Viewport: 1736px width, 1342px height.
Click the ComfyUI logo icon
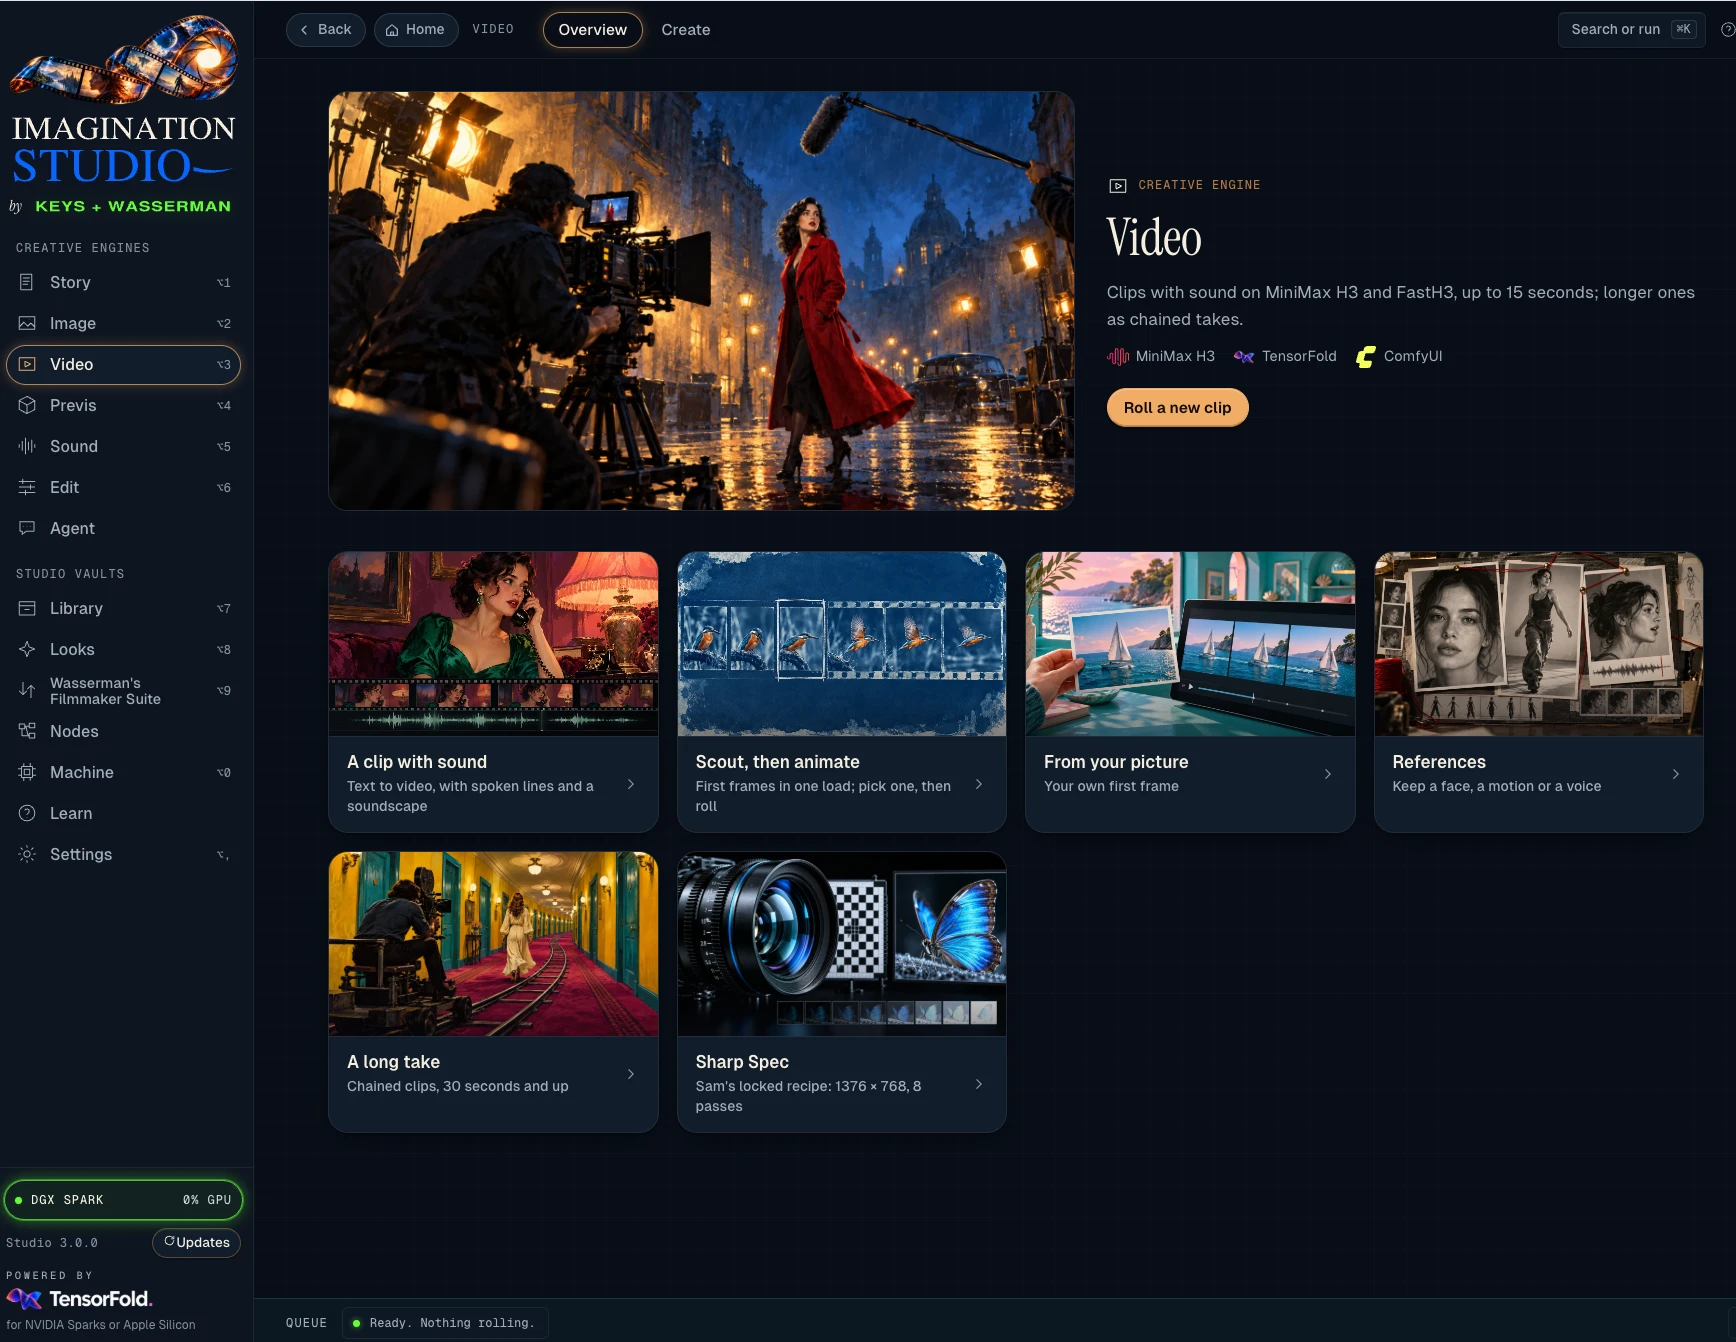1366,356
